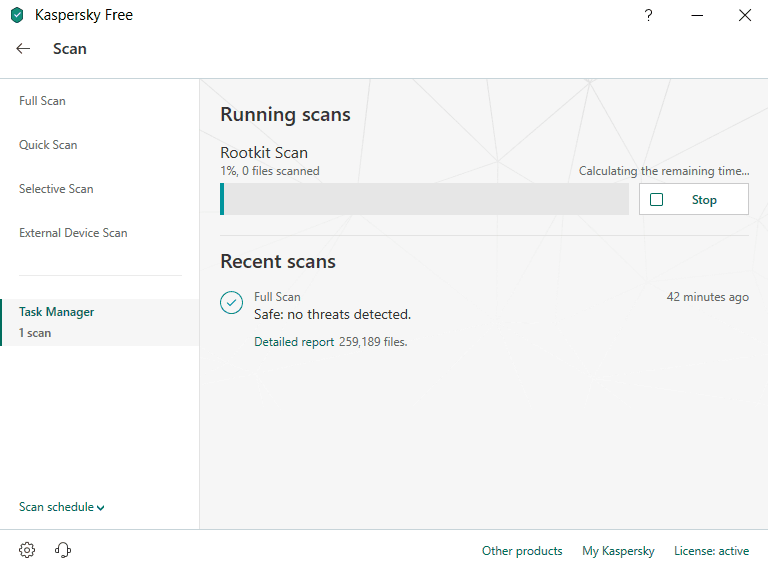Image resolution: width=768 pixels, height=566 pixels.
Task: Click 'Safe: no threats detected.' text
Action: click(333, 314)
